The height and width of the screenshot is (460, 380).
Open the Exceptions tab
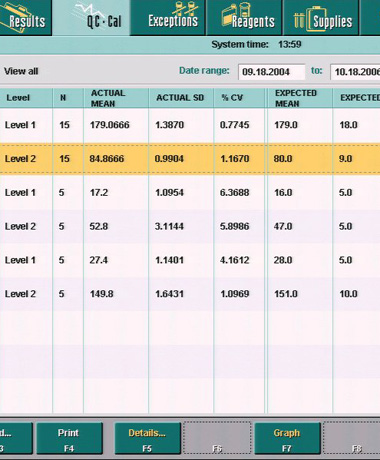[x=168, y=17]
